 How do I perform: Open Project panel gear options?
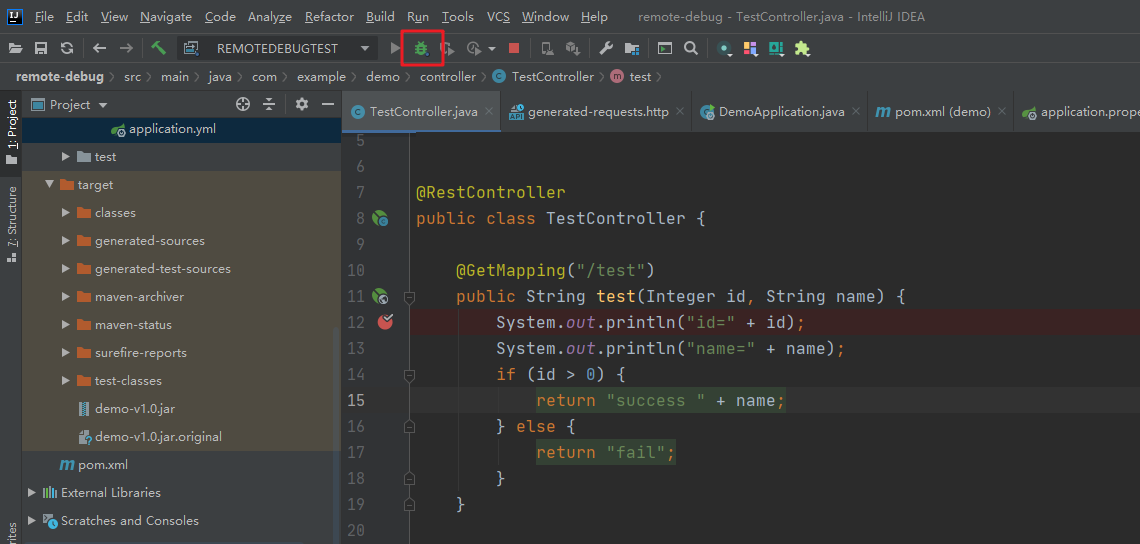pos(302,105)
